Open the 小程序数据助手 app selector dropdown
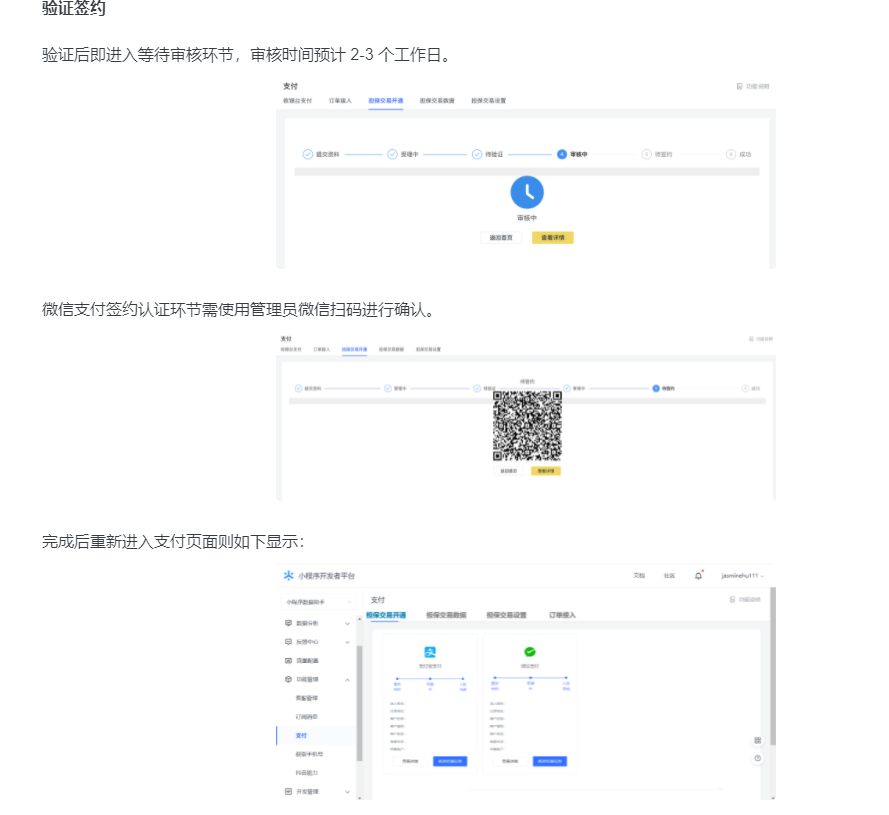The image size is (889, 815). click(x=318, y=602)
